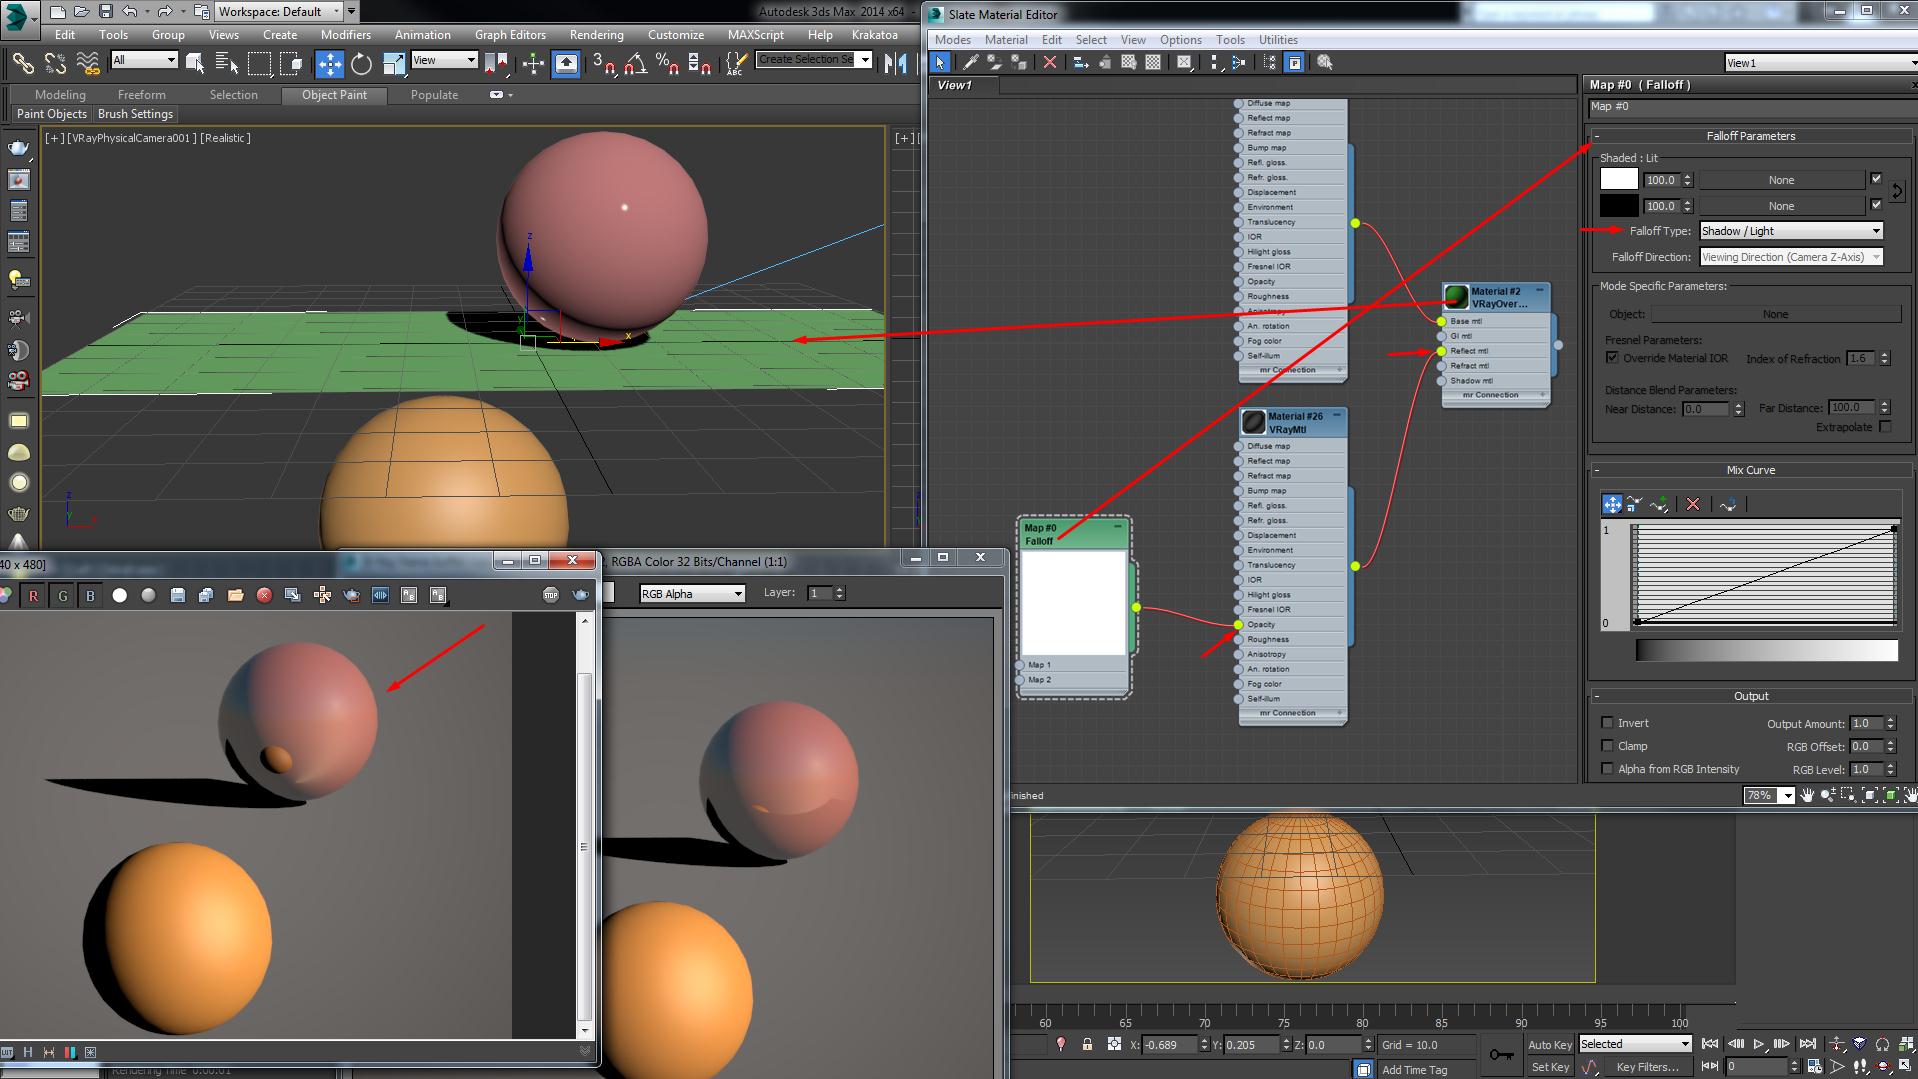Click the Set Key button

tap(1550, 1067)
